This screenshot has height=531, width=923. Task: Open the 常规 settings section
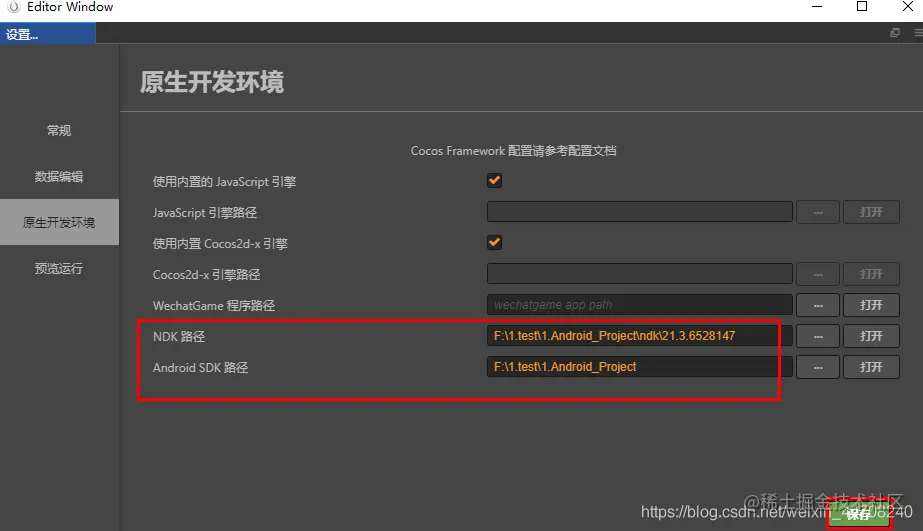(59, 131)
